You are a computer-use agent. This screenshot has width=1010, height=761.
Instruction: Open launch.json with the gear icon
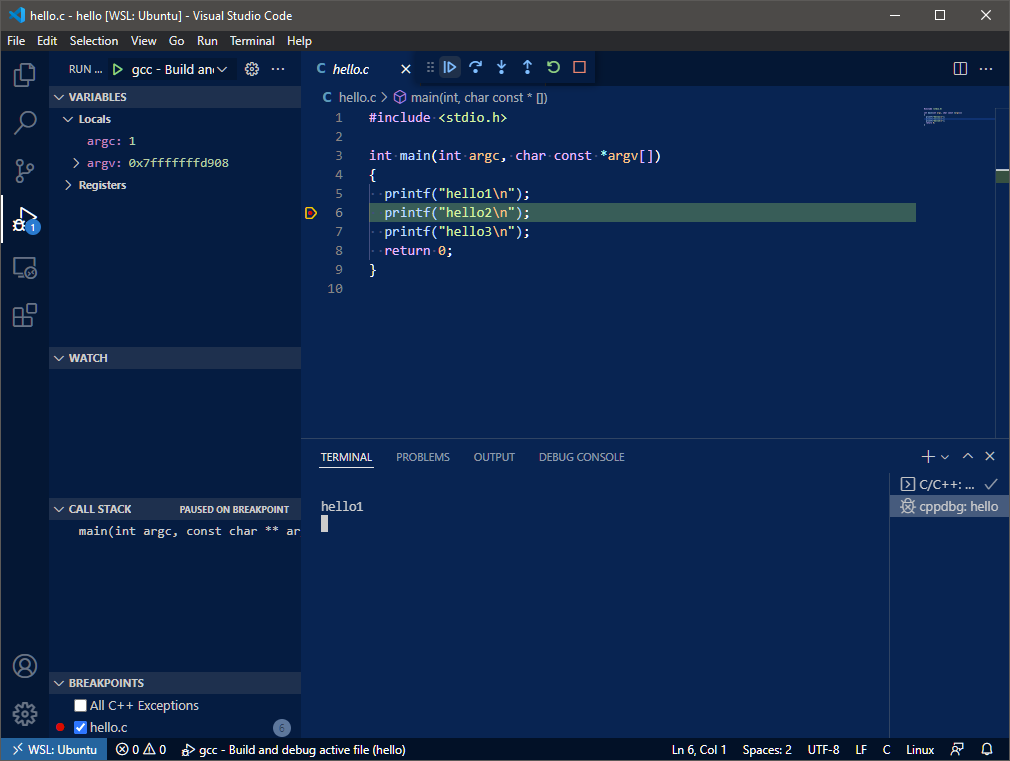point(252,69)
